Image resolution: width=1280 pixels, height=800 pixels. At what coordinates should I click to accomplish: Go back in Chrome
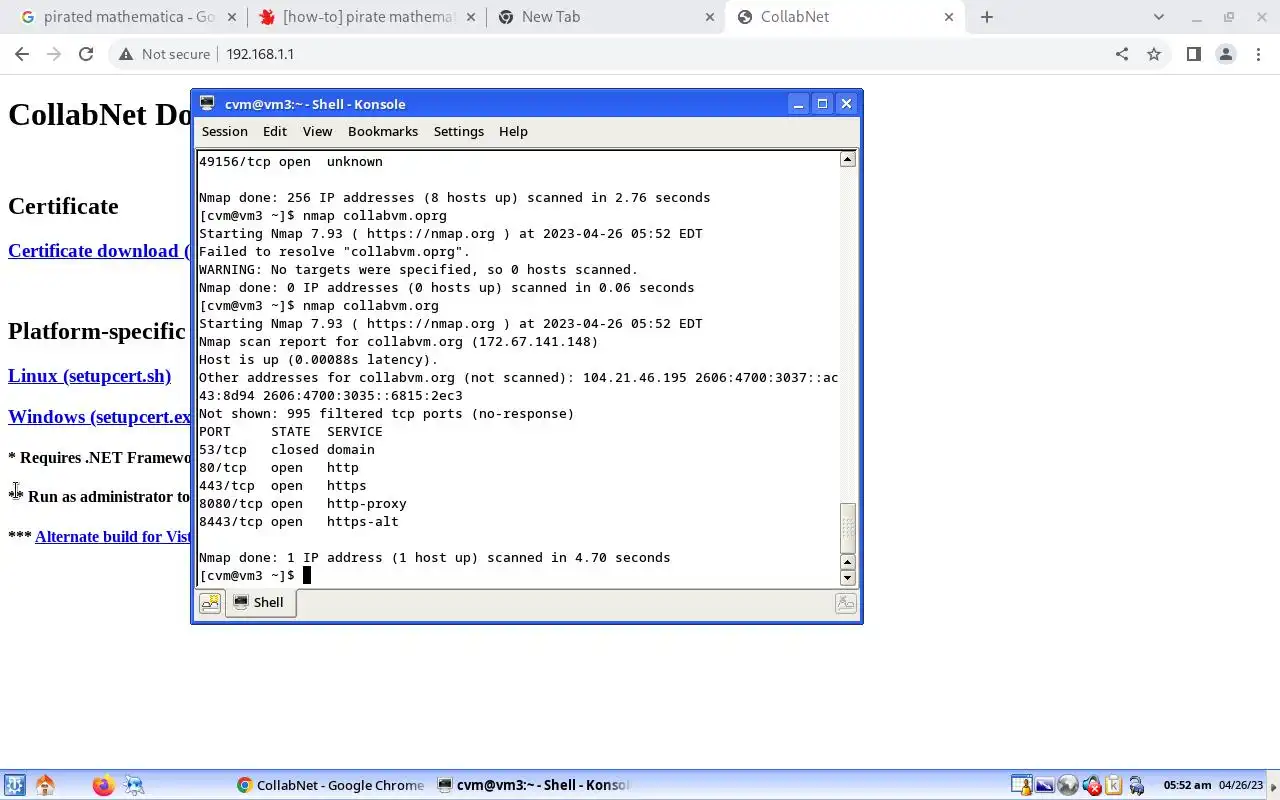coord(22,54)
